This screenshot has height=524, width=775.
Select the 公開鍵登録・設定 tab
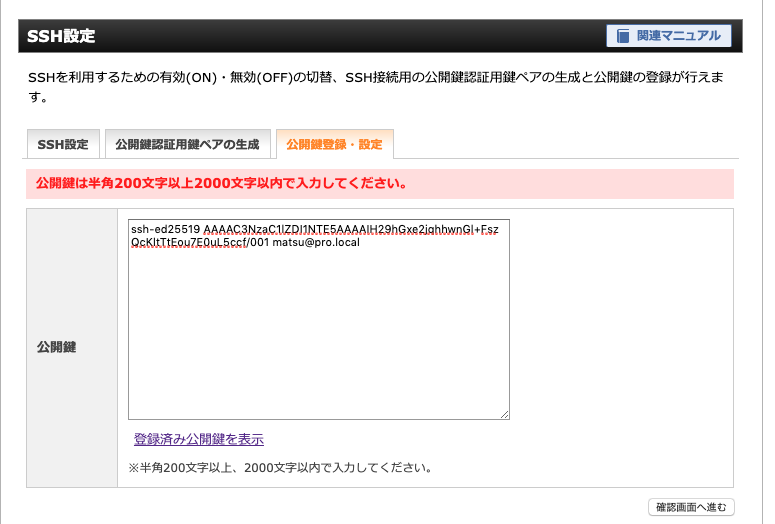click(x=335, y=144)
